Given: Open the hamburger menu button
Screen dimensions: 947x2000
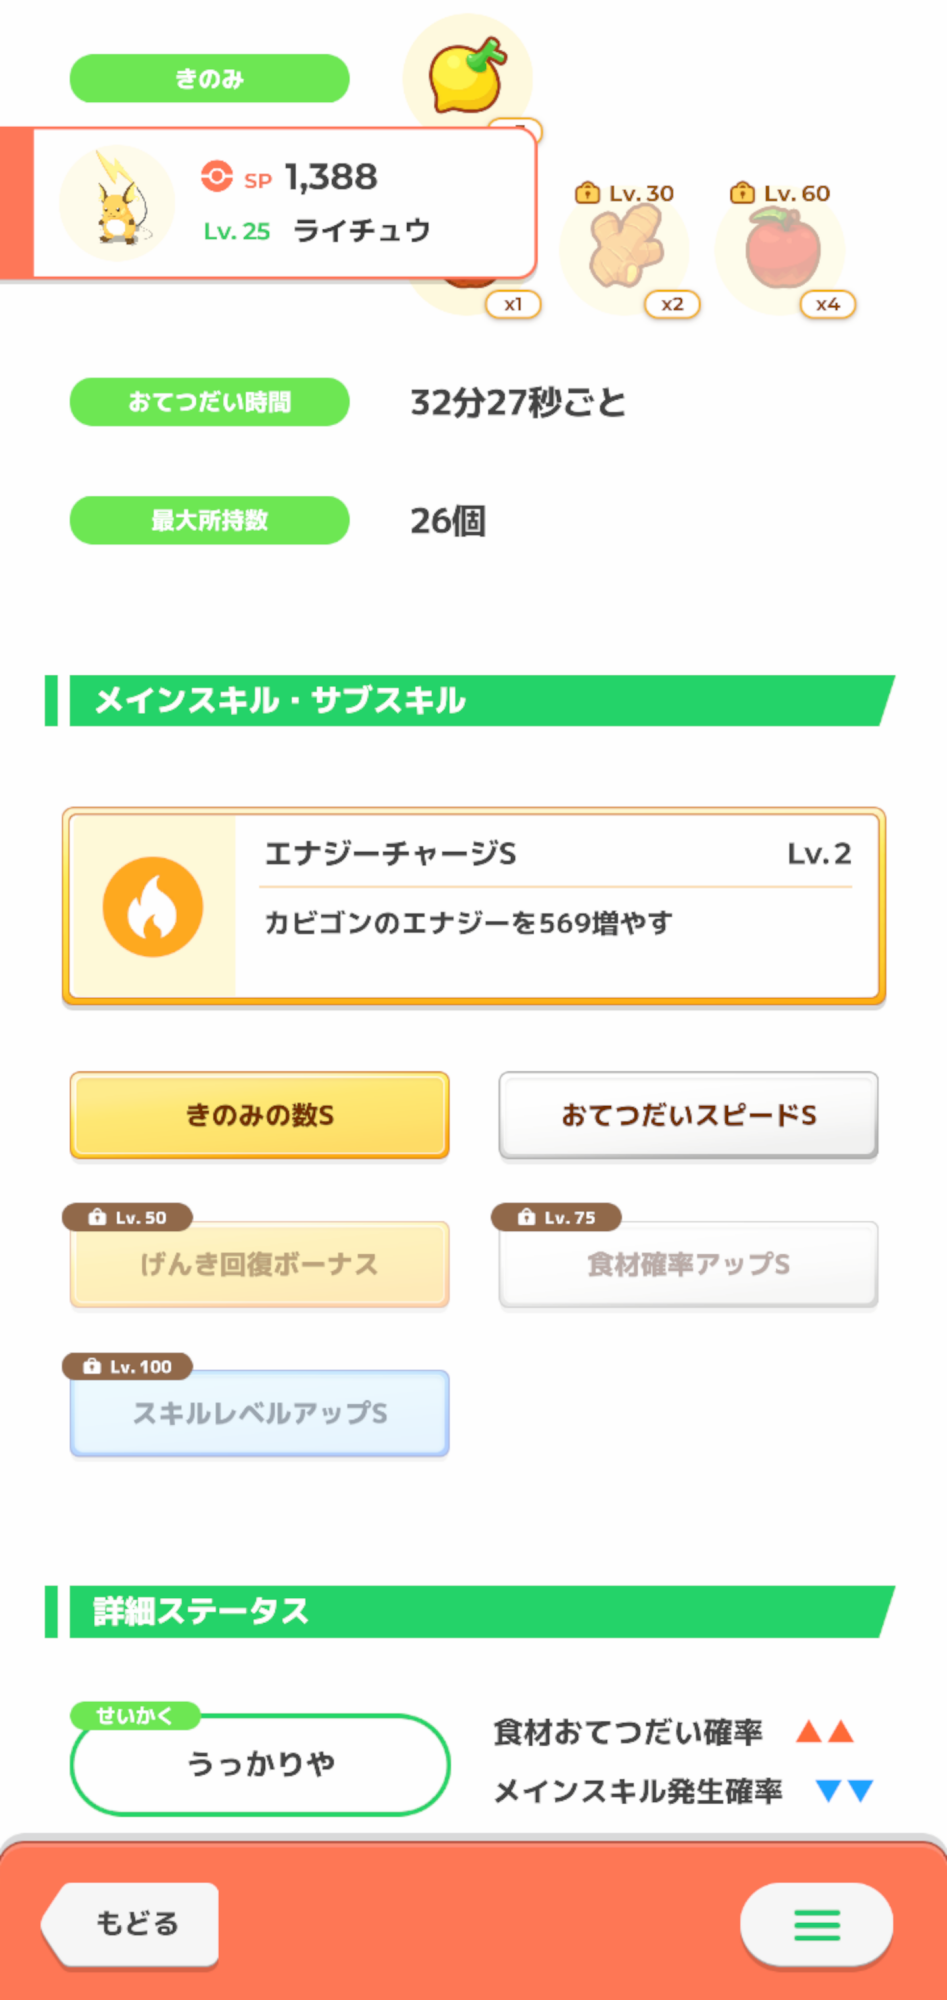Looking at the screenshot, I should coord(816,1924).
